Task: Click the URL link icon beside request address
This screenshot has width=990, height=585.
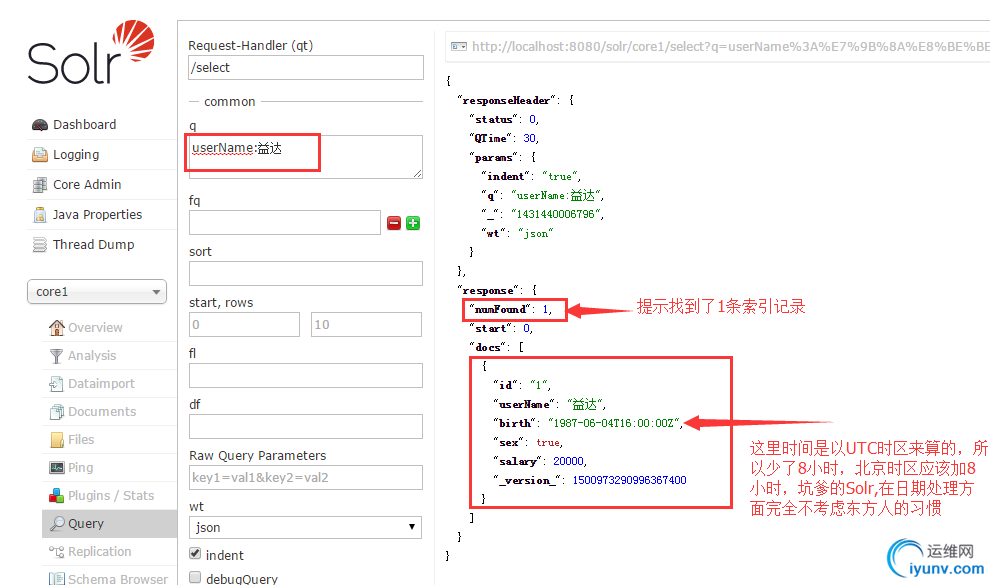Action: tap(458, 47)
